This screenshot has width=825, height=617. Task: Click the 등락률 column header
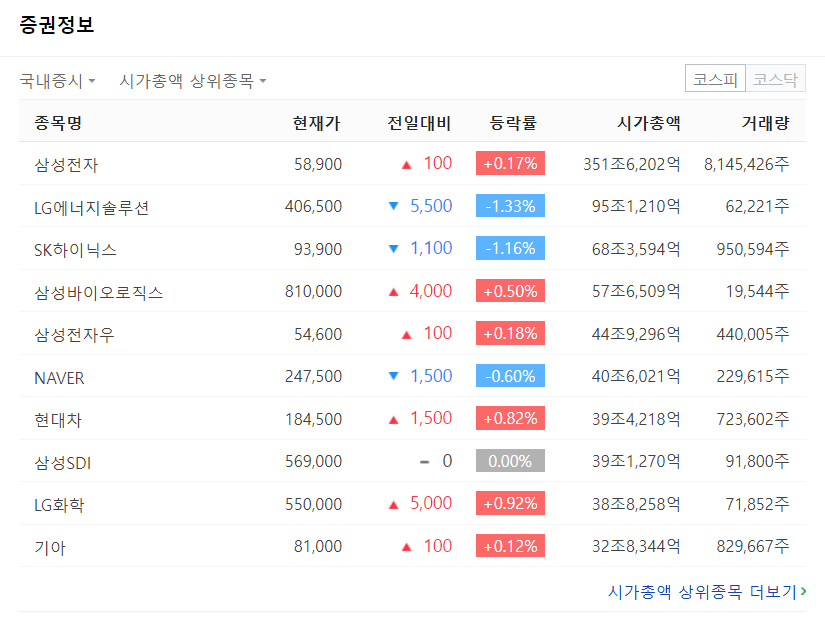(x=513, y=123)
